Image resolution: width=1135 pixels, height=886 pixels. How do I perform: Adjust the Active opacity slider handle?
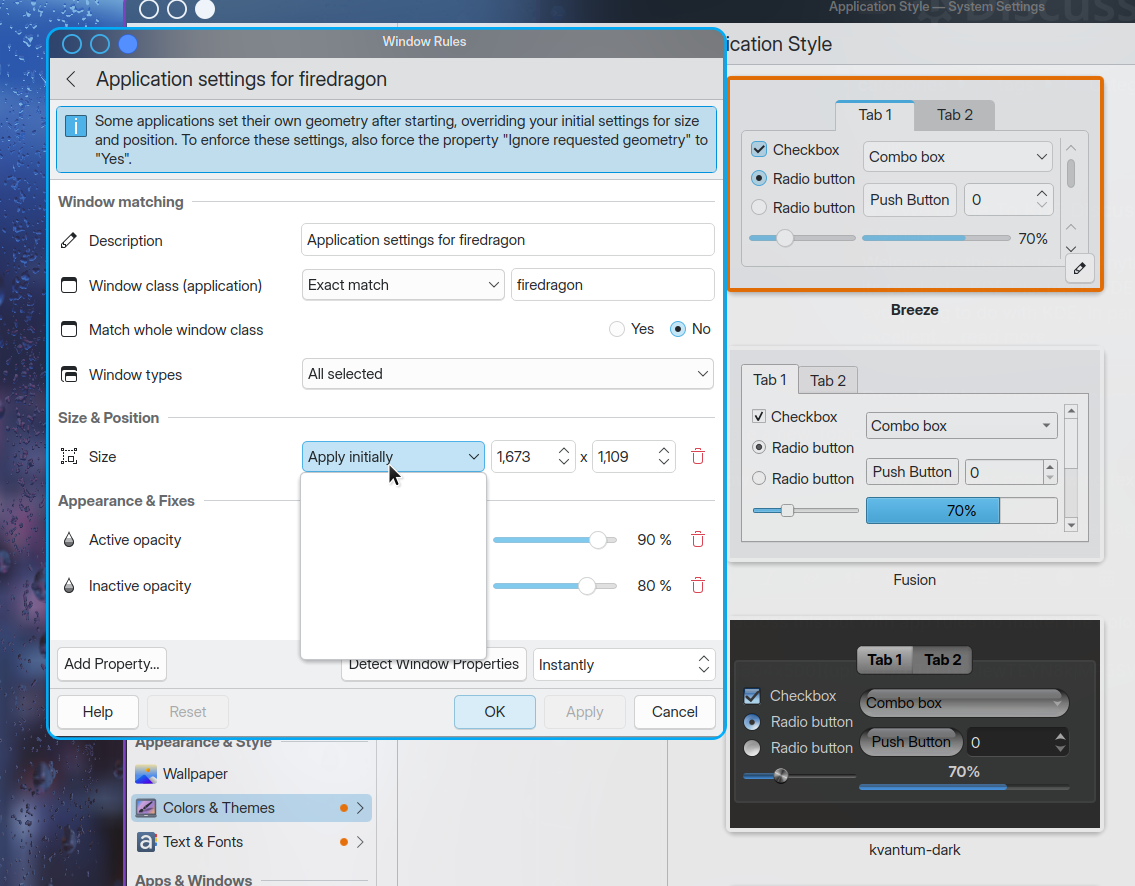click(598, 539)
